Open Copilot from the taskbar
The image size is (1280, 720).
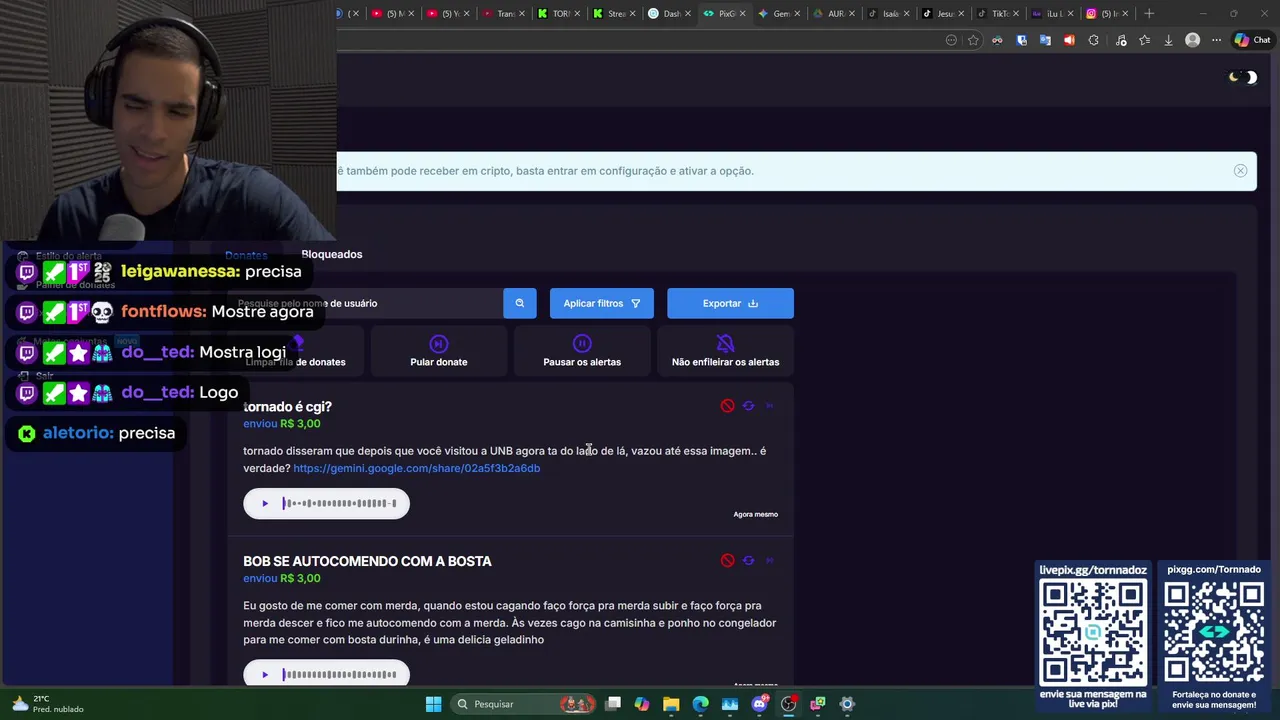642,704
